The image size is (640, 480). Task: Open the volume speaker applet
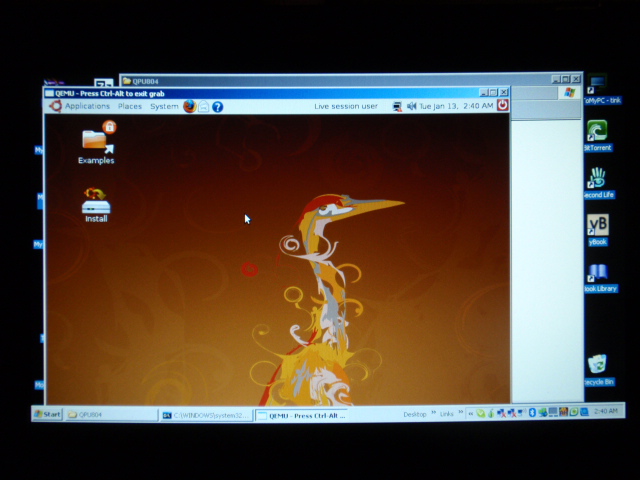click(411, 106)
